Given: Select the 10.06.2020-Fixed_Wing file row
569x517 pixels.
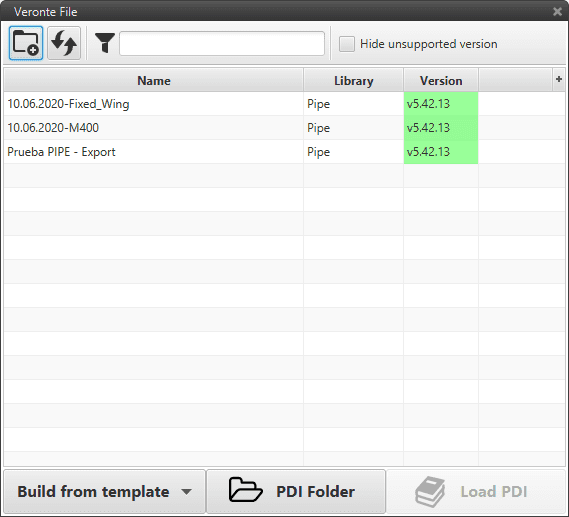Looking at the screenshot, I should pyautogui.click(x=284, y=104).
